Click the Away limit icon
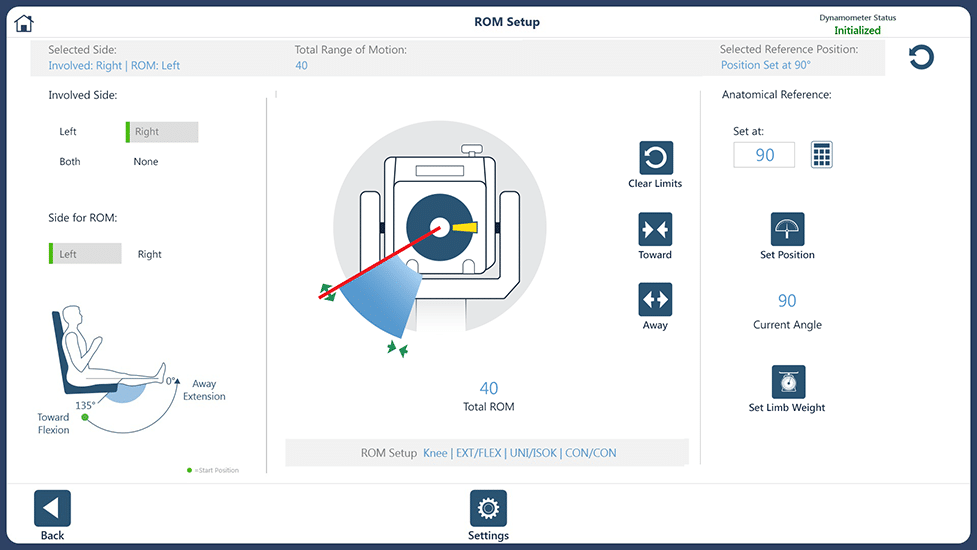Viewport: 977px width, 550px height. [x=655, y=299]
